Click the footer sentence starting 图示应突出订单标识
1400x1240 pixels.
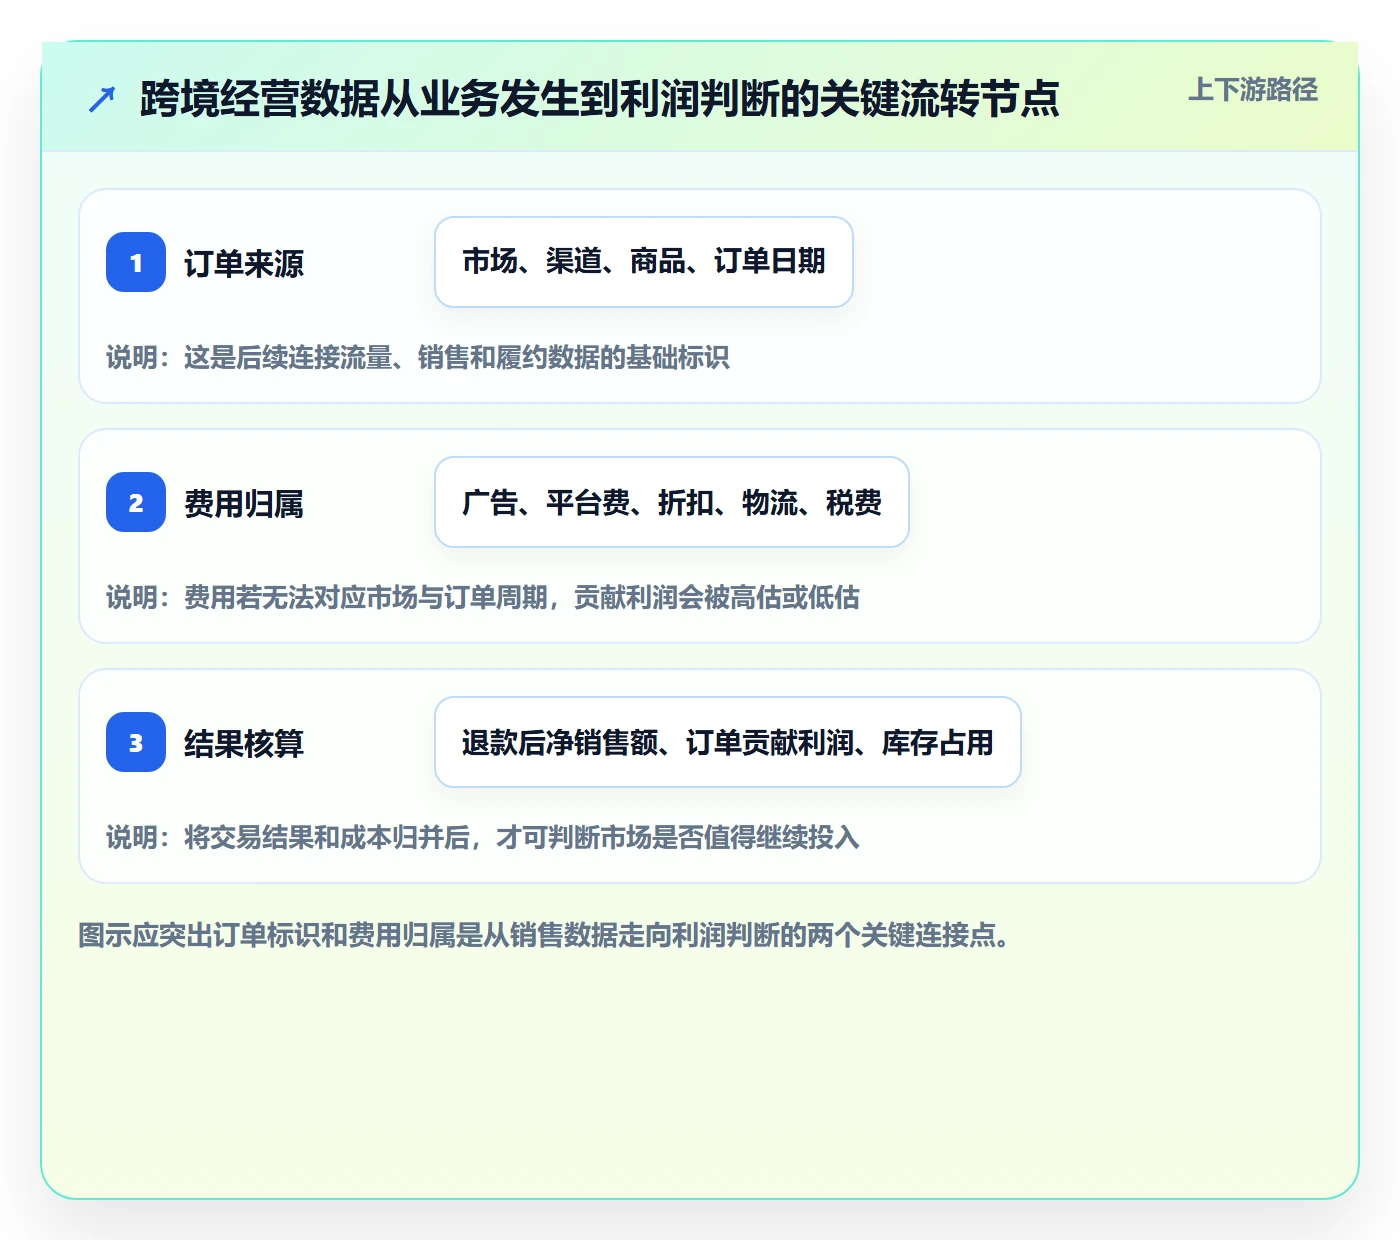[x=547, y=935]
